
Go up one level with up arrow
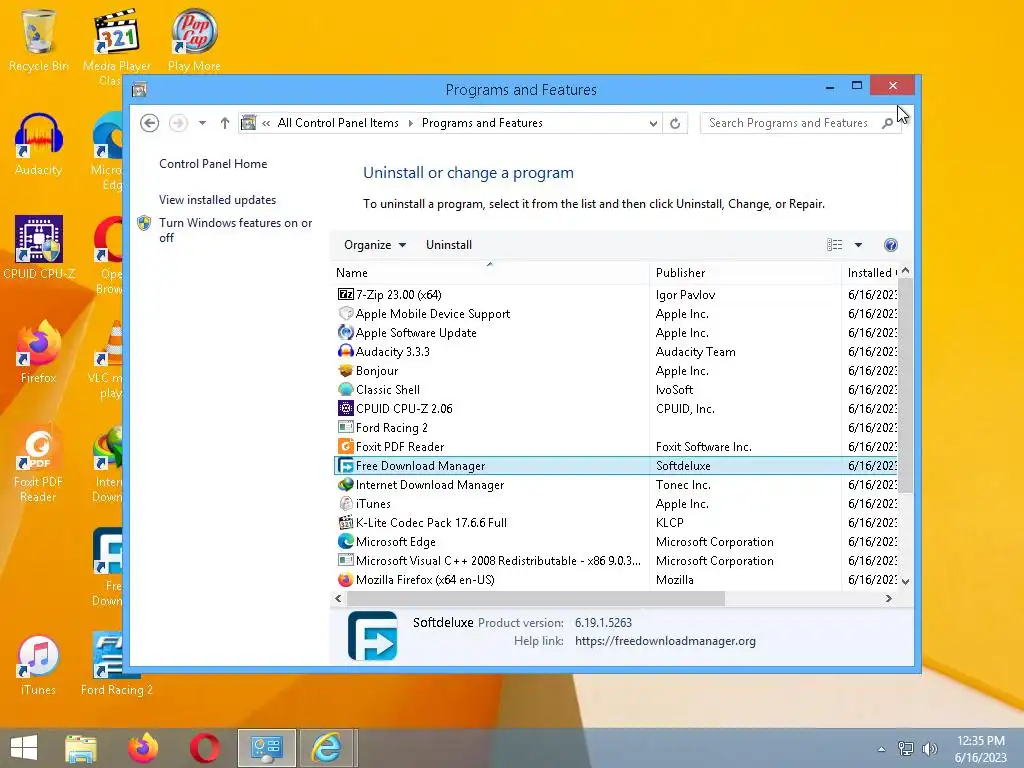[225, 123]
